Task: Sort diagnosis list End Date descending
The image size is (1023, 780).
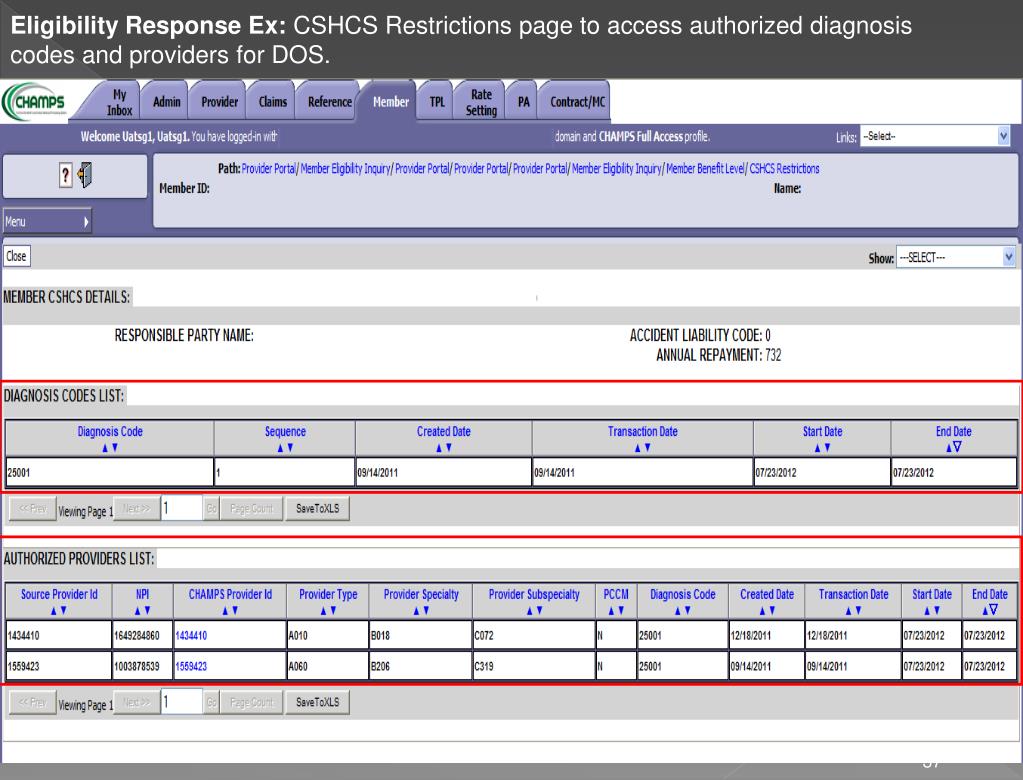Action: point(957,447)
